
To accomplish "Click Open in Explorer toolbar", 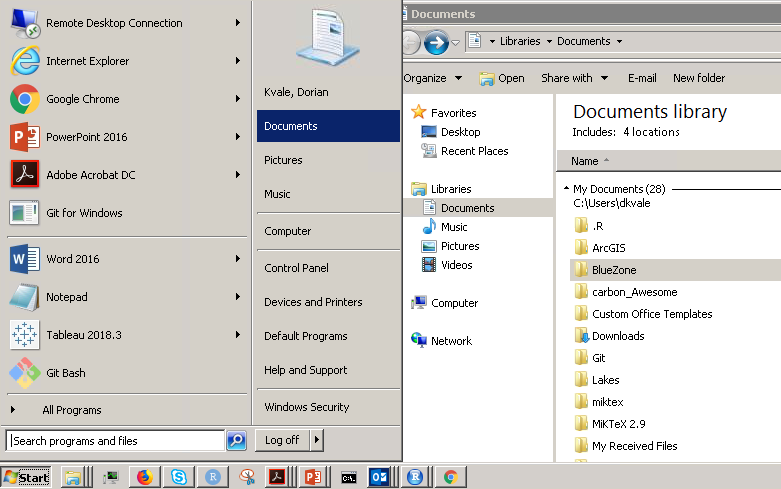I will (502, 78).
